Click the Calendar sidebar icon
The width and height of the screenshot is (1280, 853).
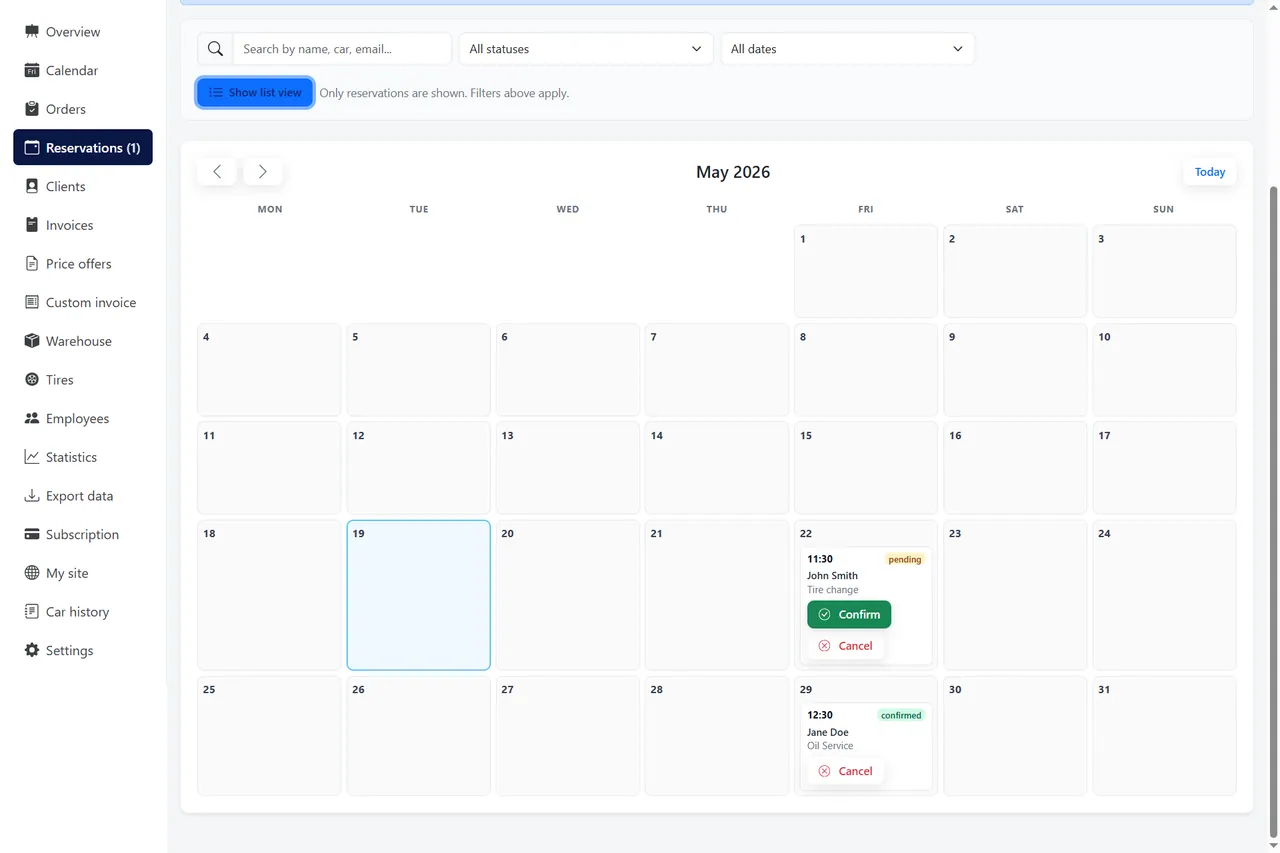pyautogui.click(x=32, y=70)
